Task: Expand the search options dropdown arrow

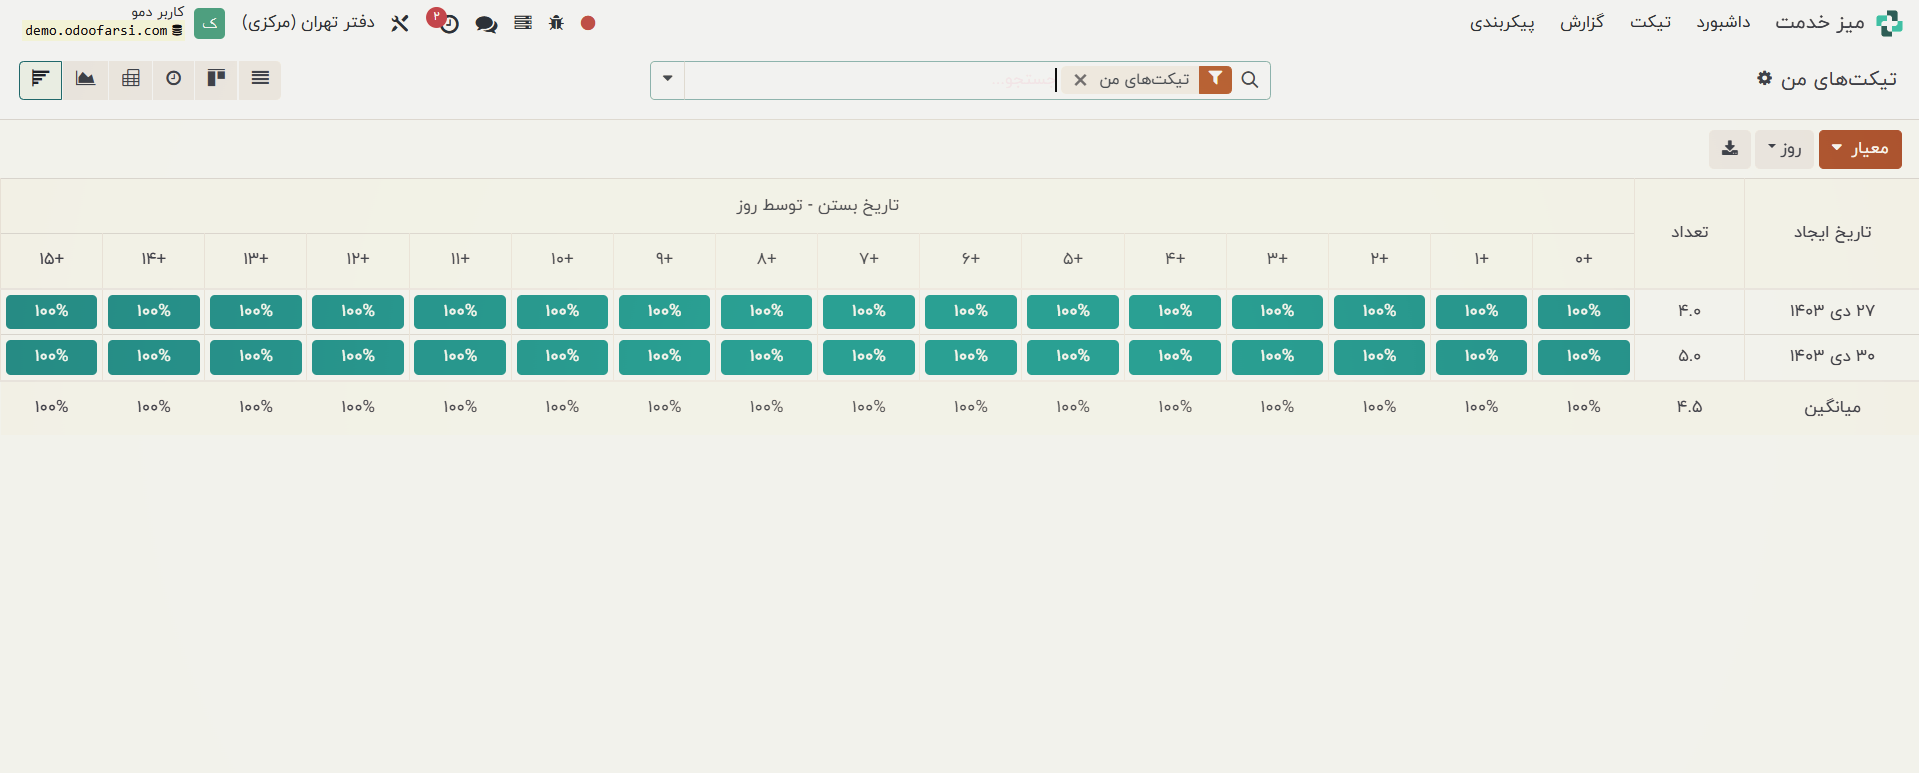Action: pos(667,79)
